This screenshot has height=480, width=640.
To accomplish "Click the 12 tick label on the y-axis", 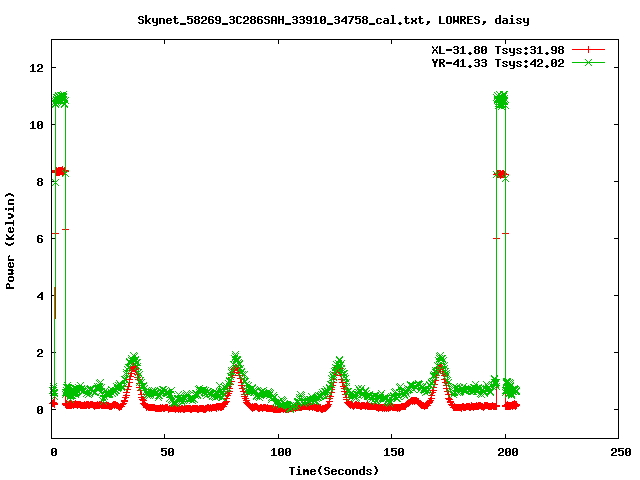I will pyautogui.click(x=36, y=68).
